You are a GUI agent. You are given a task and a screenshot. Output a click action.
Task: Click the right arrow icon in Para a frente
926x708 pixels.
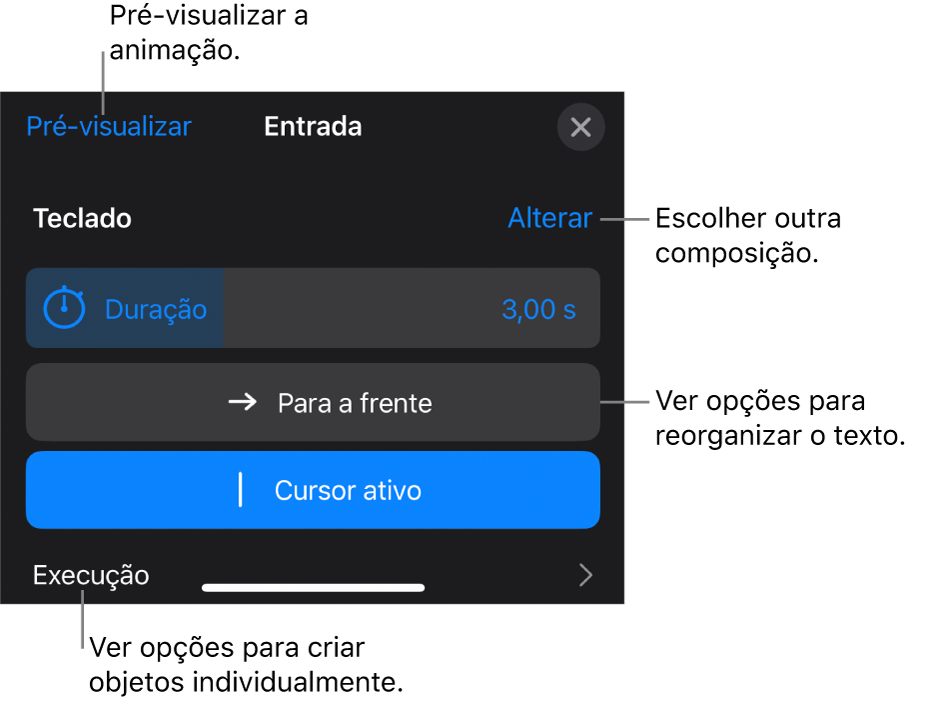coord(243,403)
